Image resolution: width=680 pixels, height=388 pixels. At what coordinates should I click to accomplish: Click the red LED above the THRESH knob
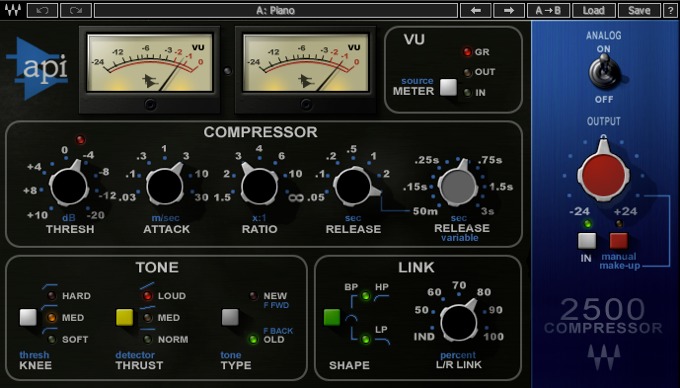coord(80,139)
